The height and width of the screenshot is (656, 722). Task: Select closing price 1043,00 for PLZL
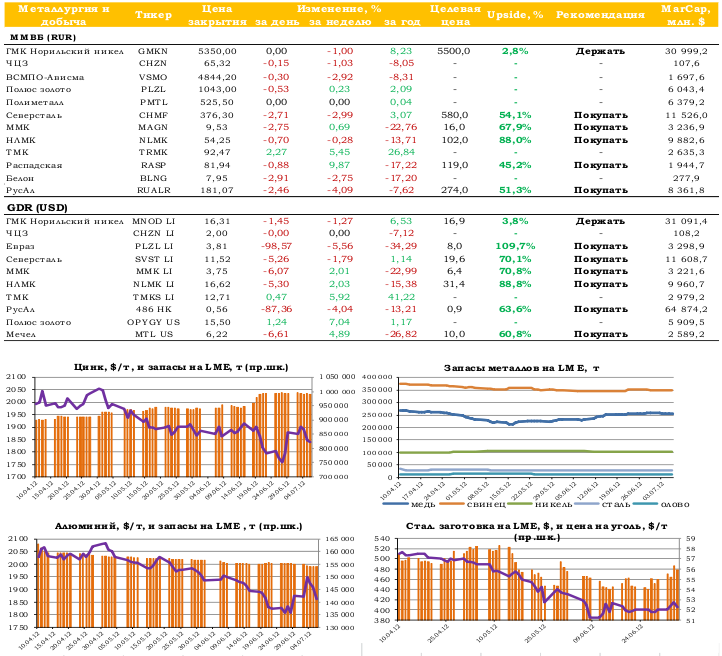click(217, 89)
